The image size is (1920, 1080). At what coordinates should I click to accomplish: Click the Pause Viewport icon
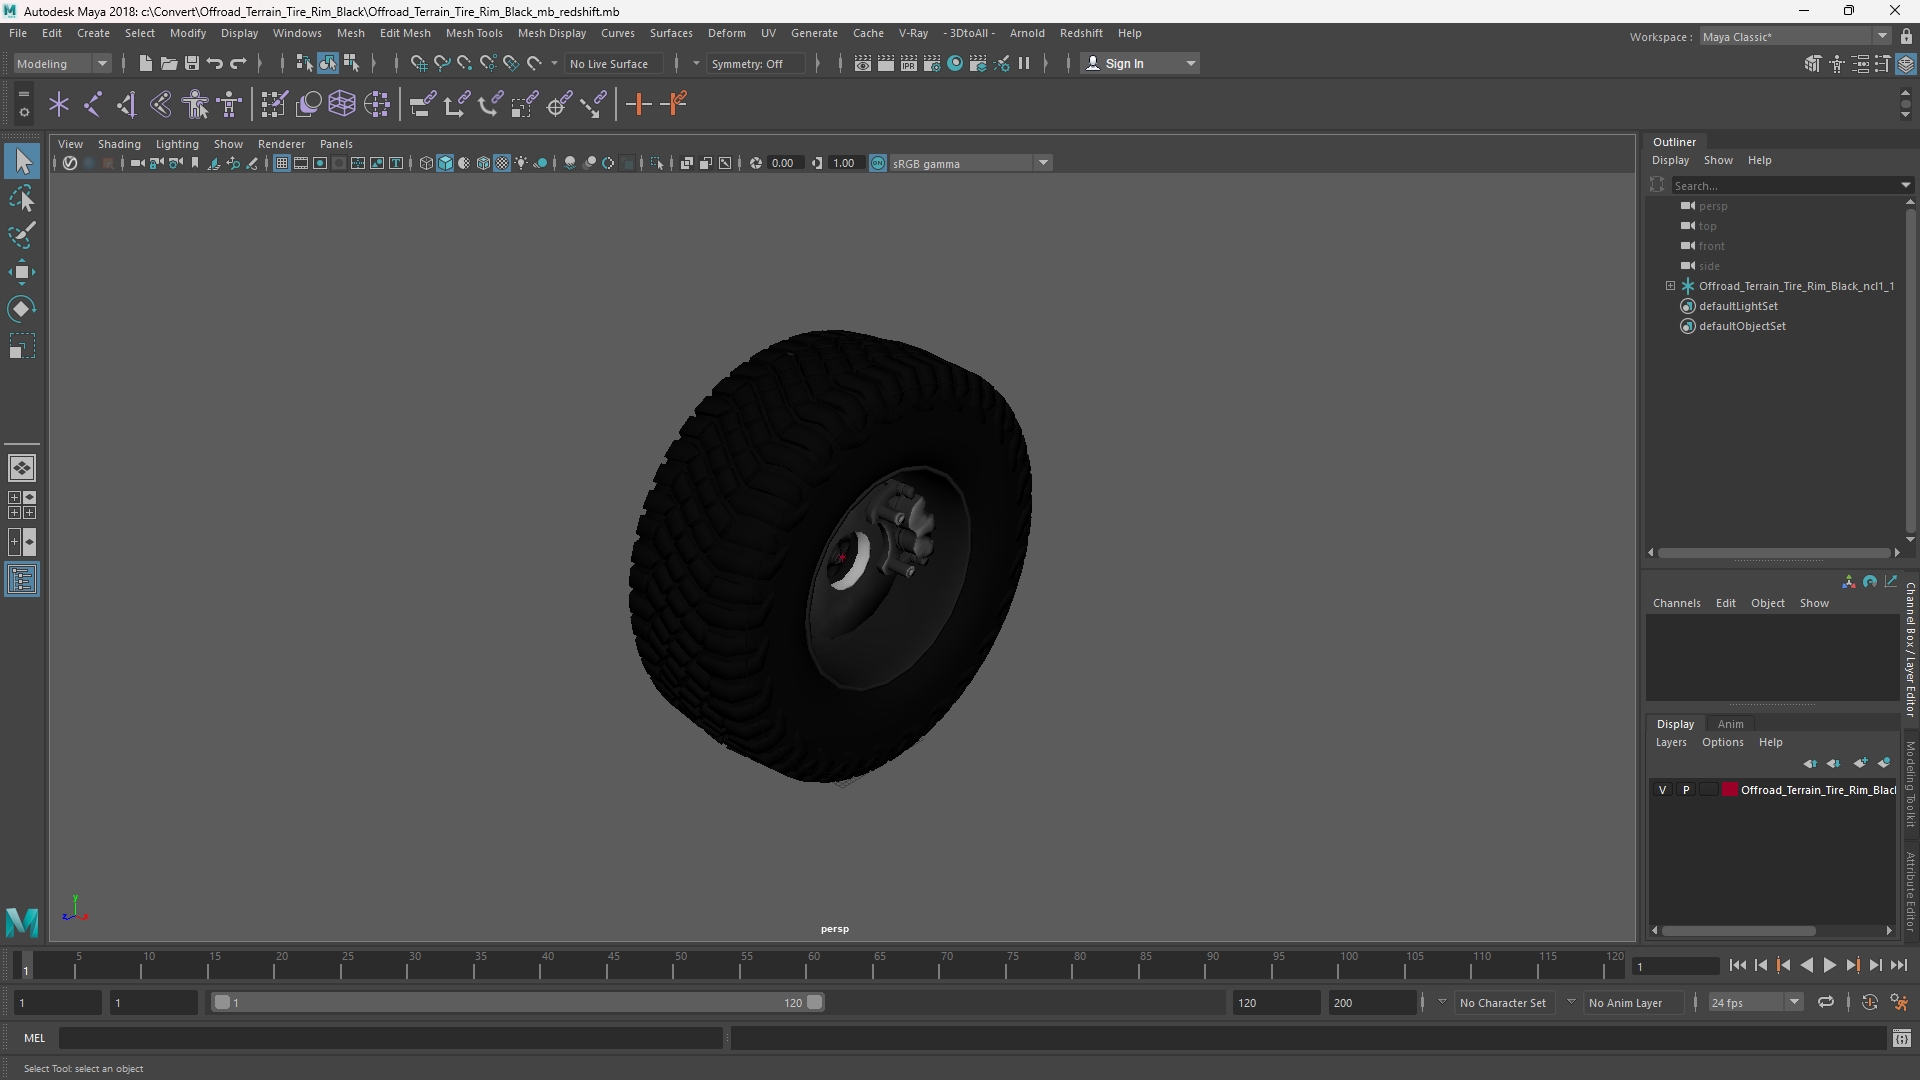(1023, 63)
